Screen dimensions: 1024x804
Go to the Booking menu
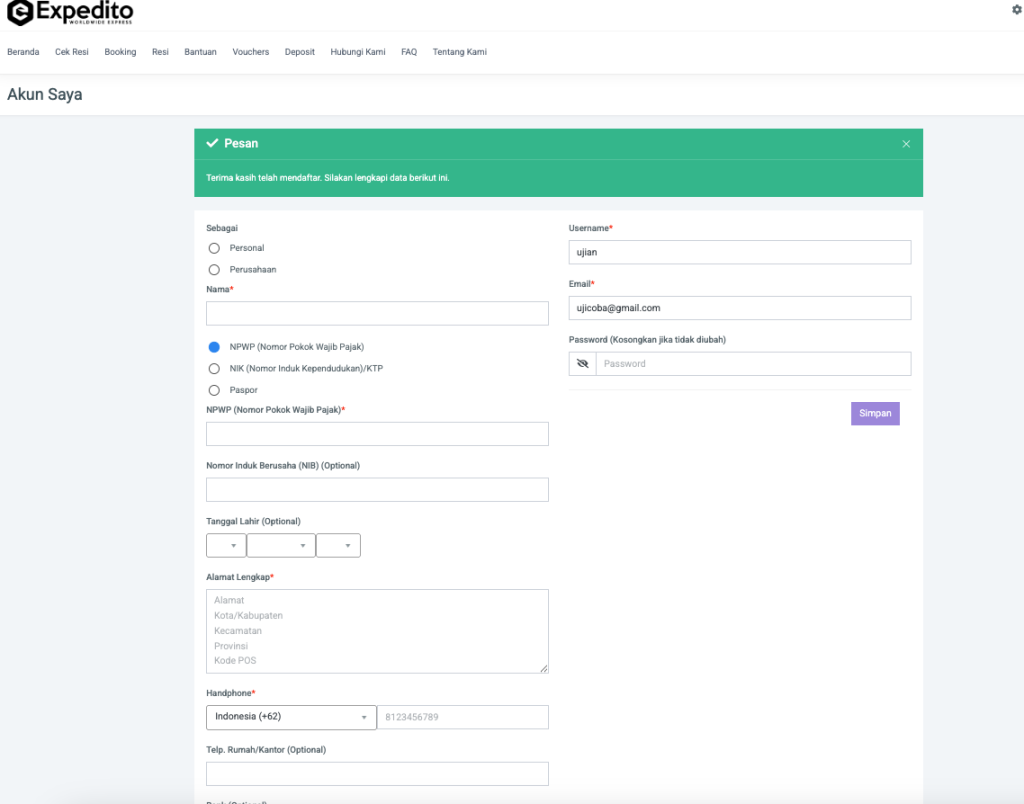coord(120,52)
